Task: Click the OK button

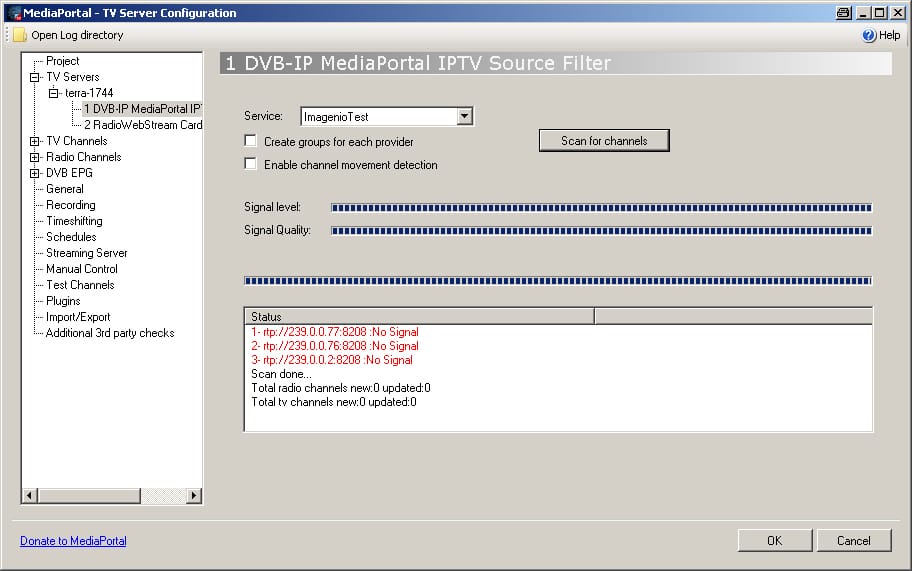Action: [x=774, y=541]
